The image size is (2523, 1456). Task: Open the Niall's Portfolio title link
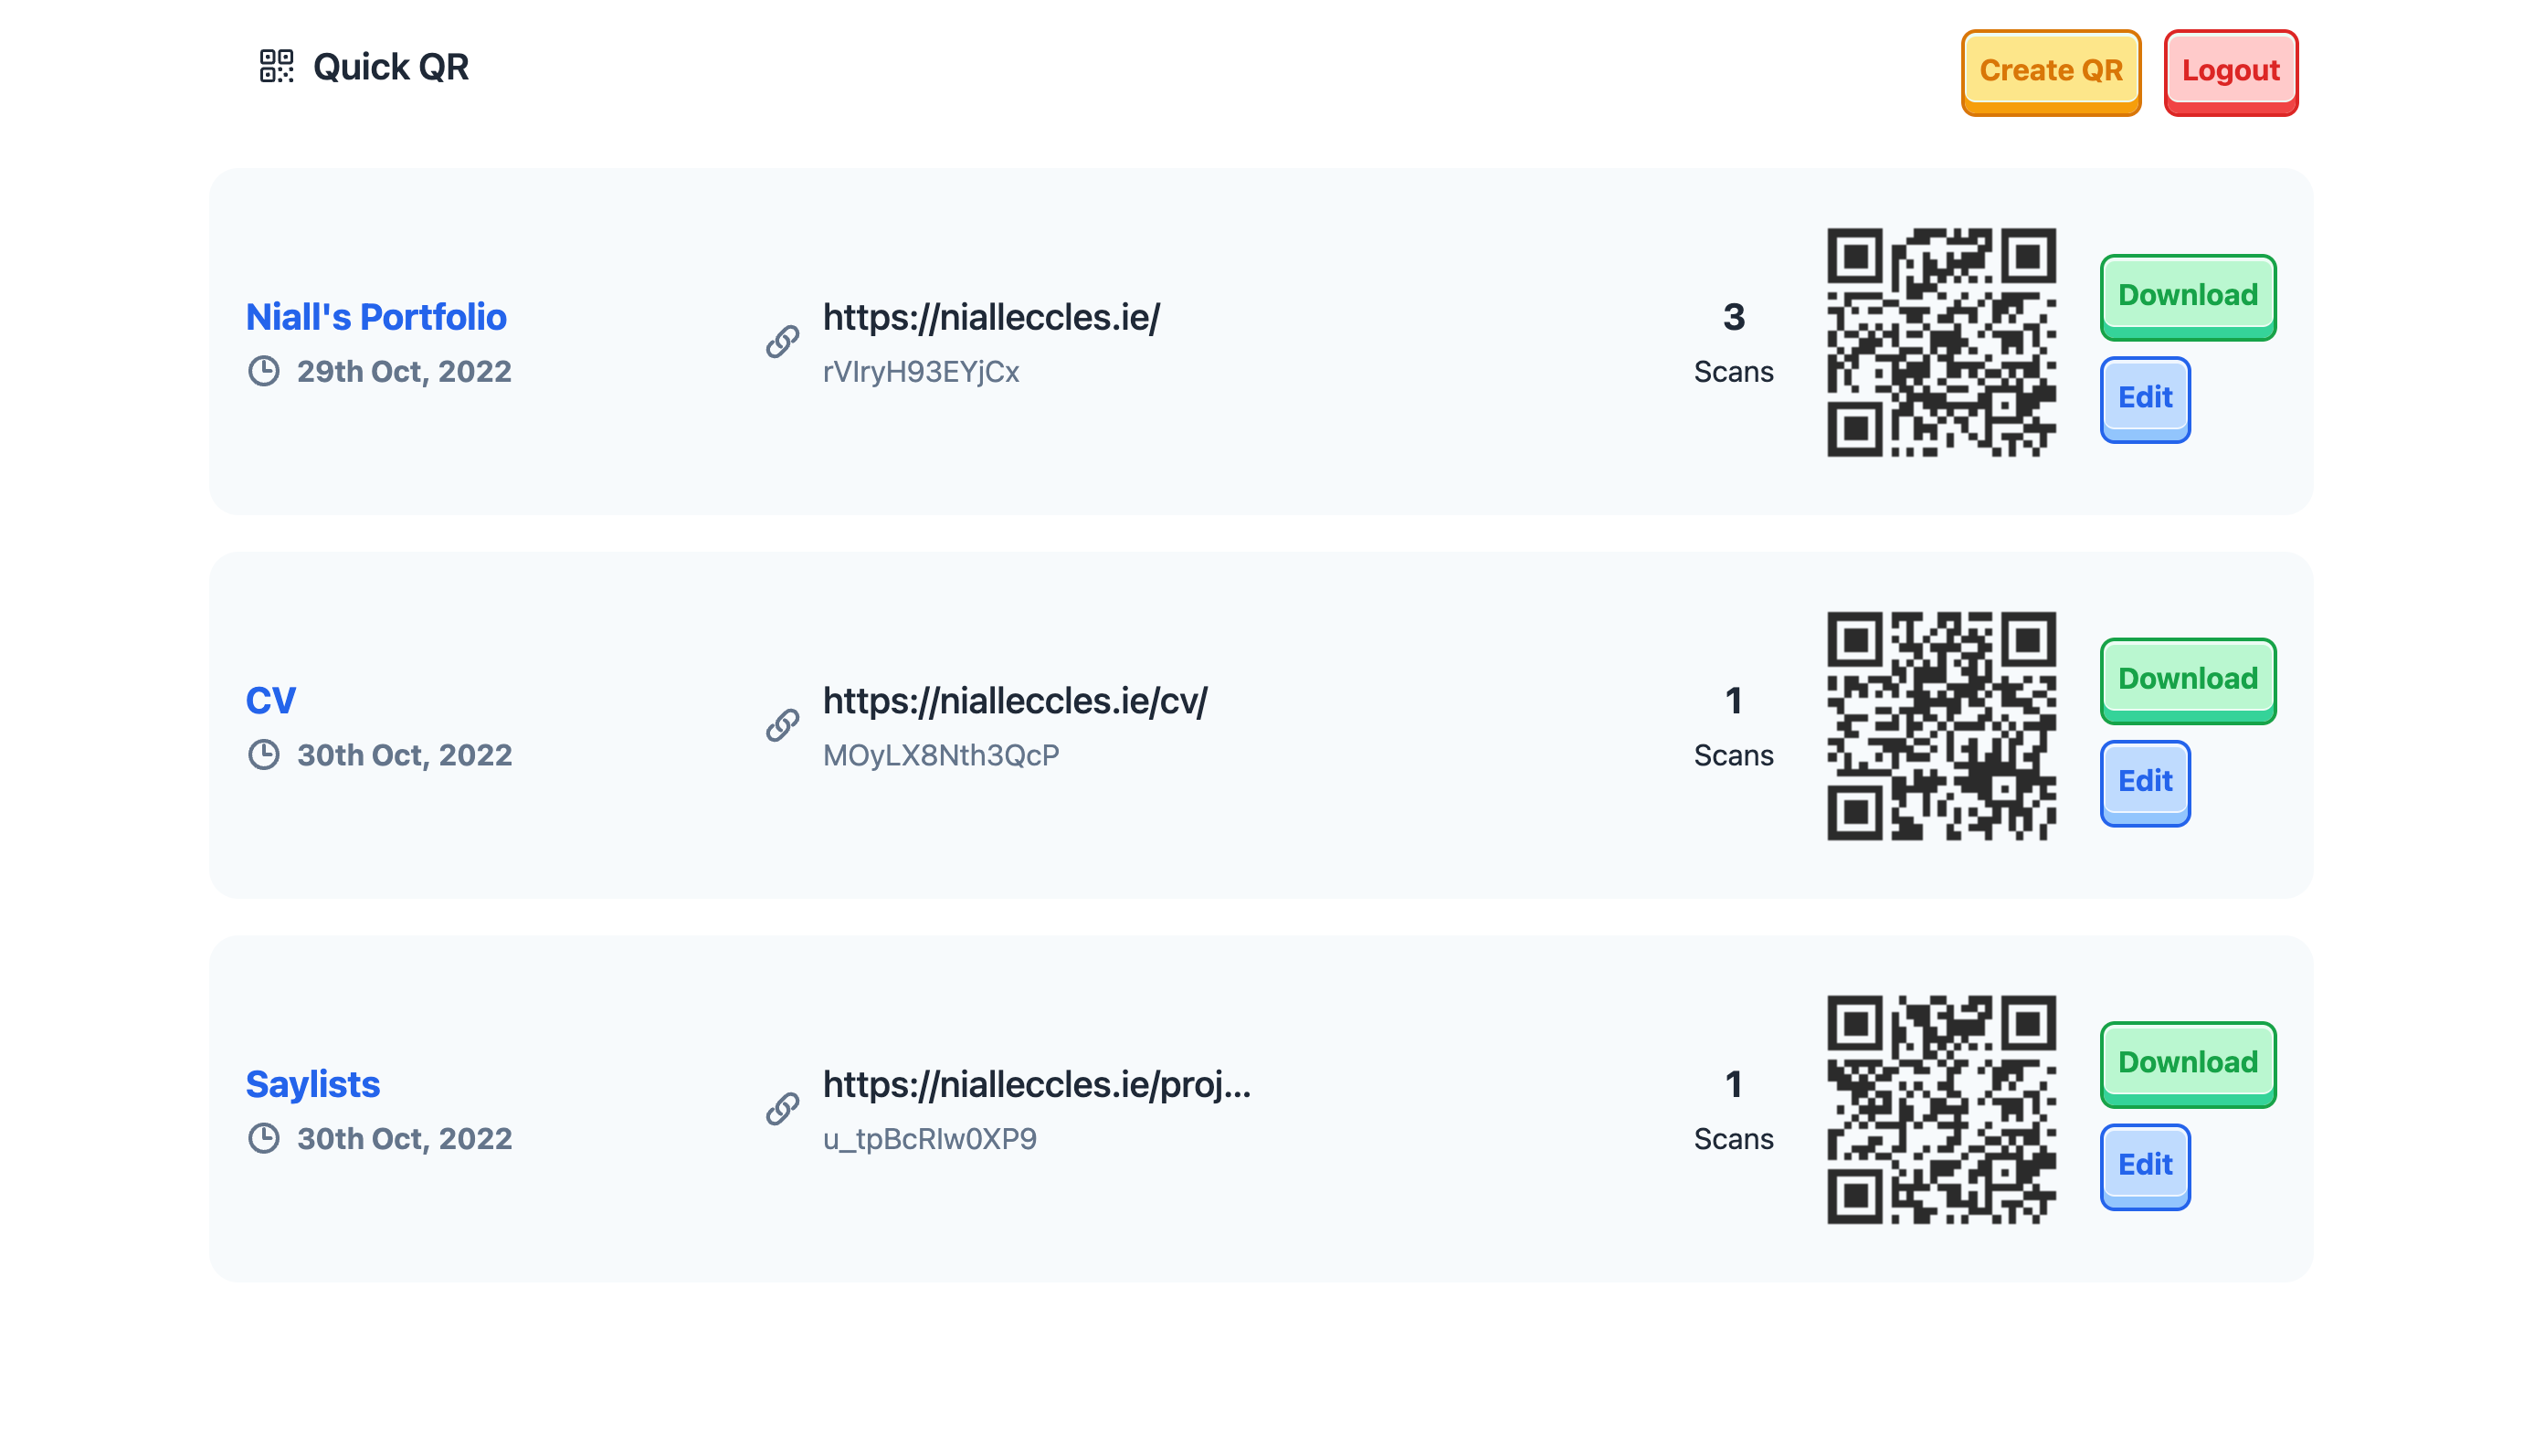pyautogui.click(x=376, y=317)
